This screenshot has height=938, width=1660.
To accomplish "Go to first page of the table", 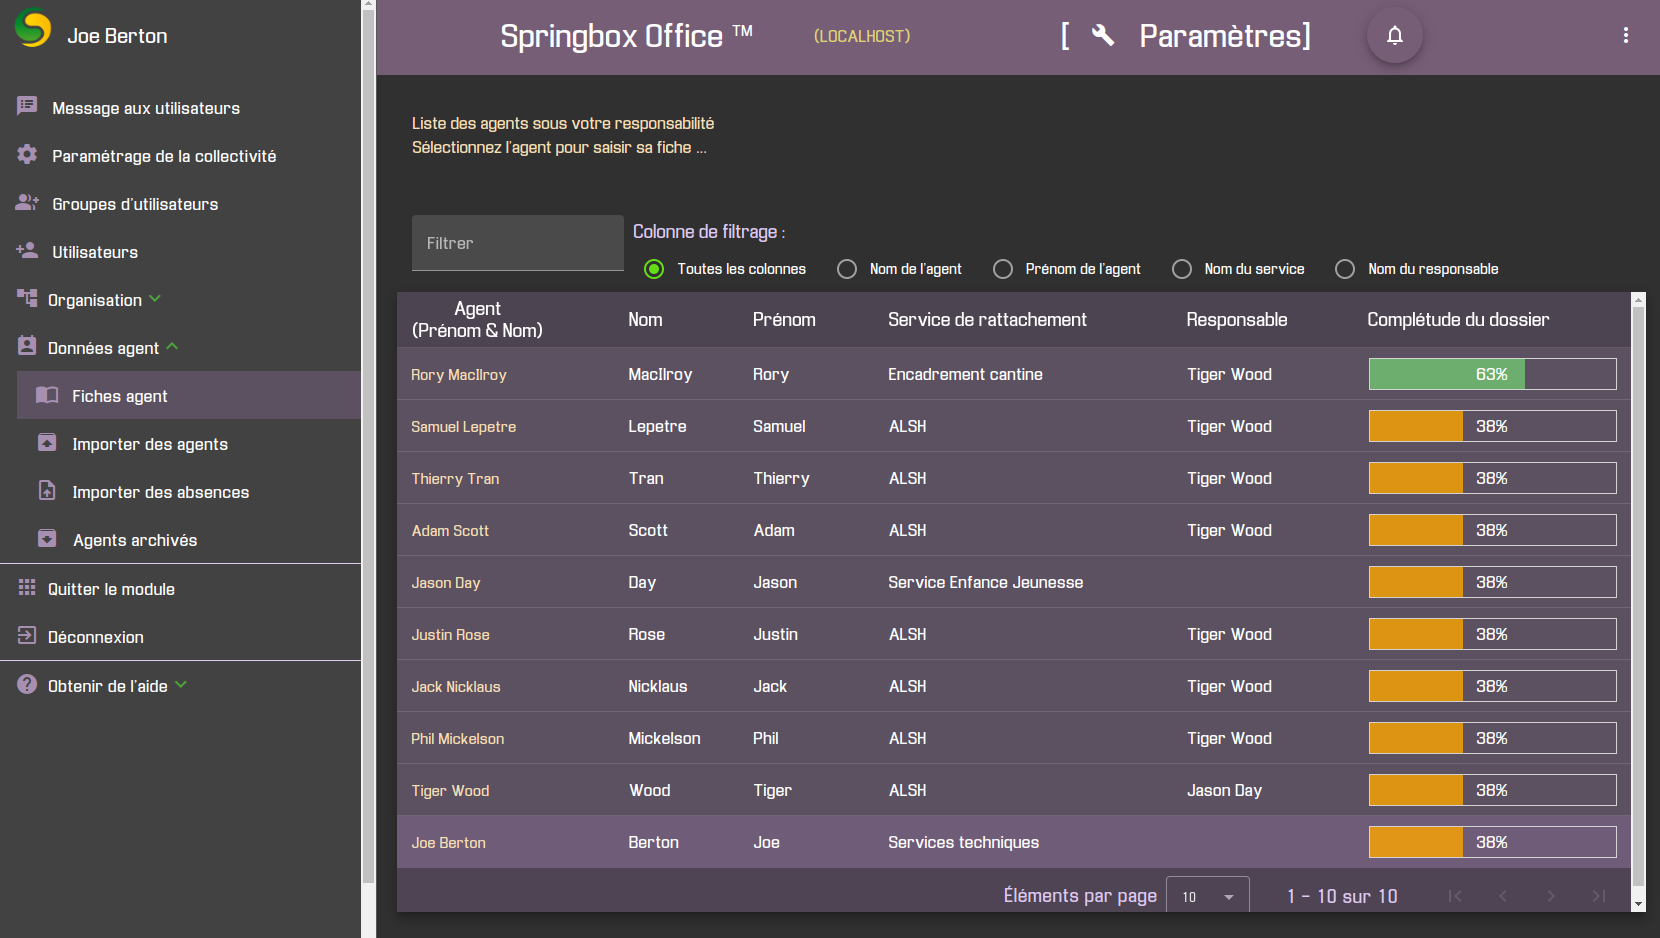I will click(x=1455, y=896).
